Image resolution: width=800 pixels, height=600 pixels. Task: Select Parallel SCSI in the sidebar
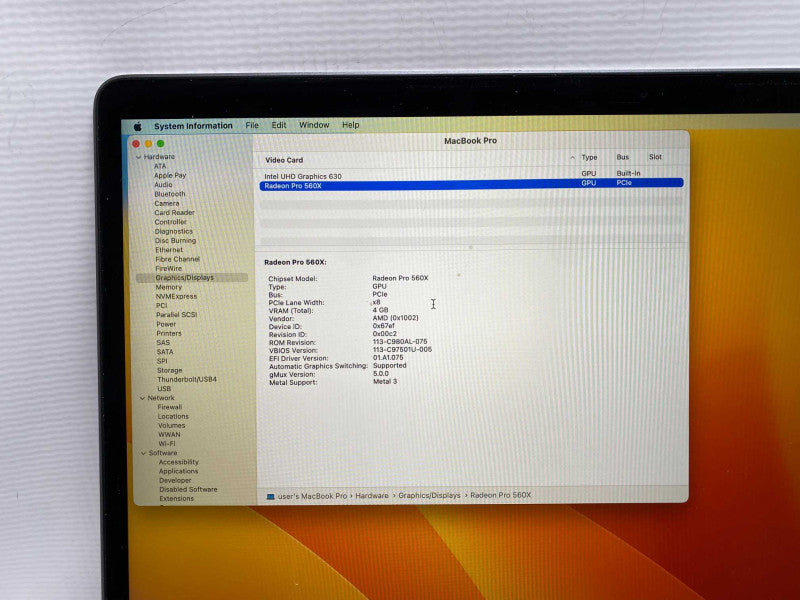click(177, 314)
